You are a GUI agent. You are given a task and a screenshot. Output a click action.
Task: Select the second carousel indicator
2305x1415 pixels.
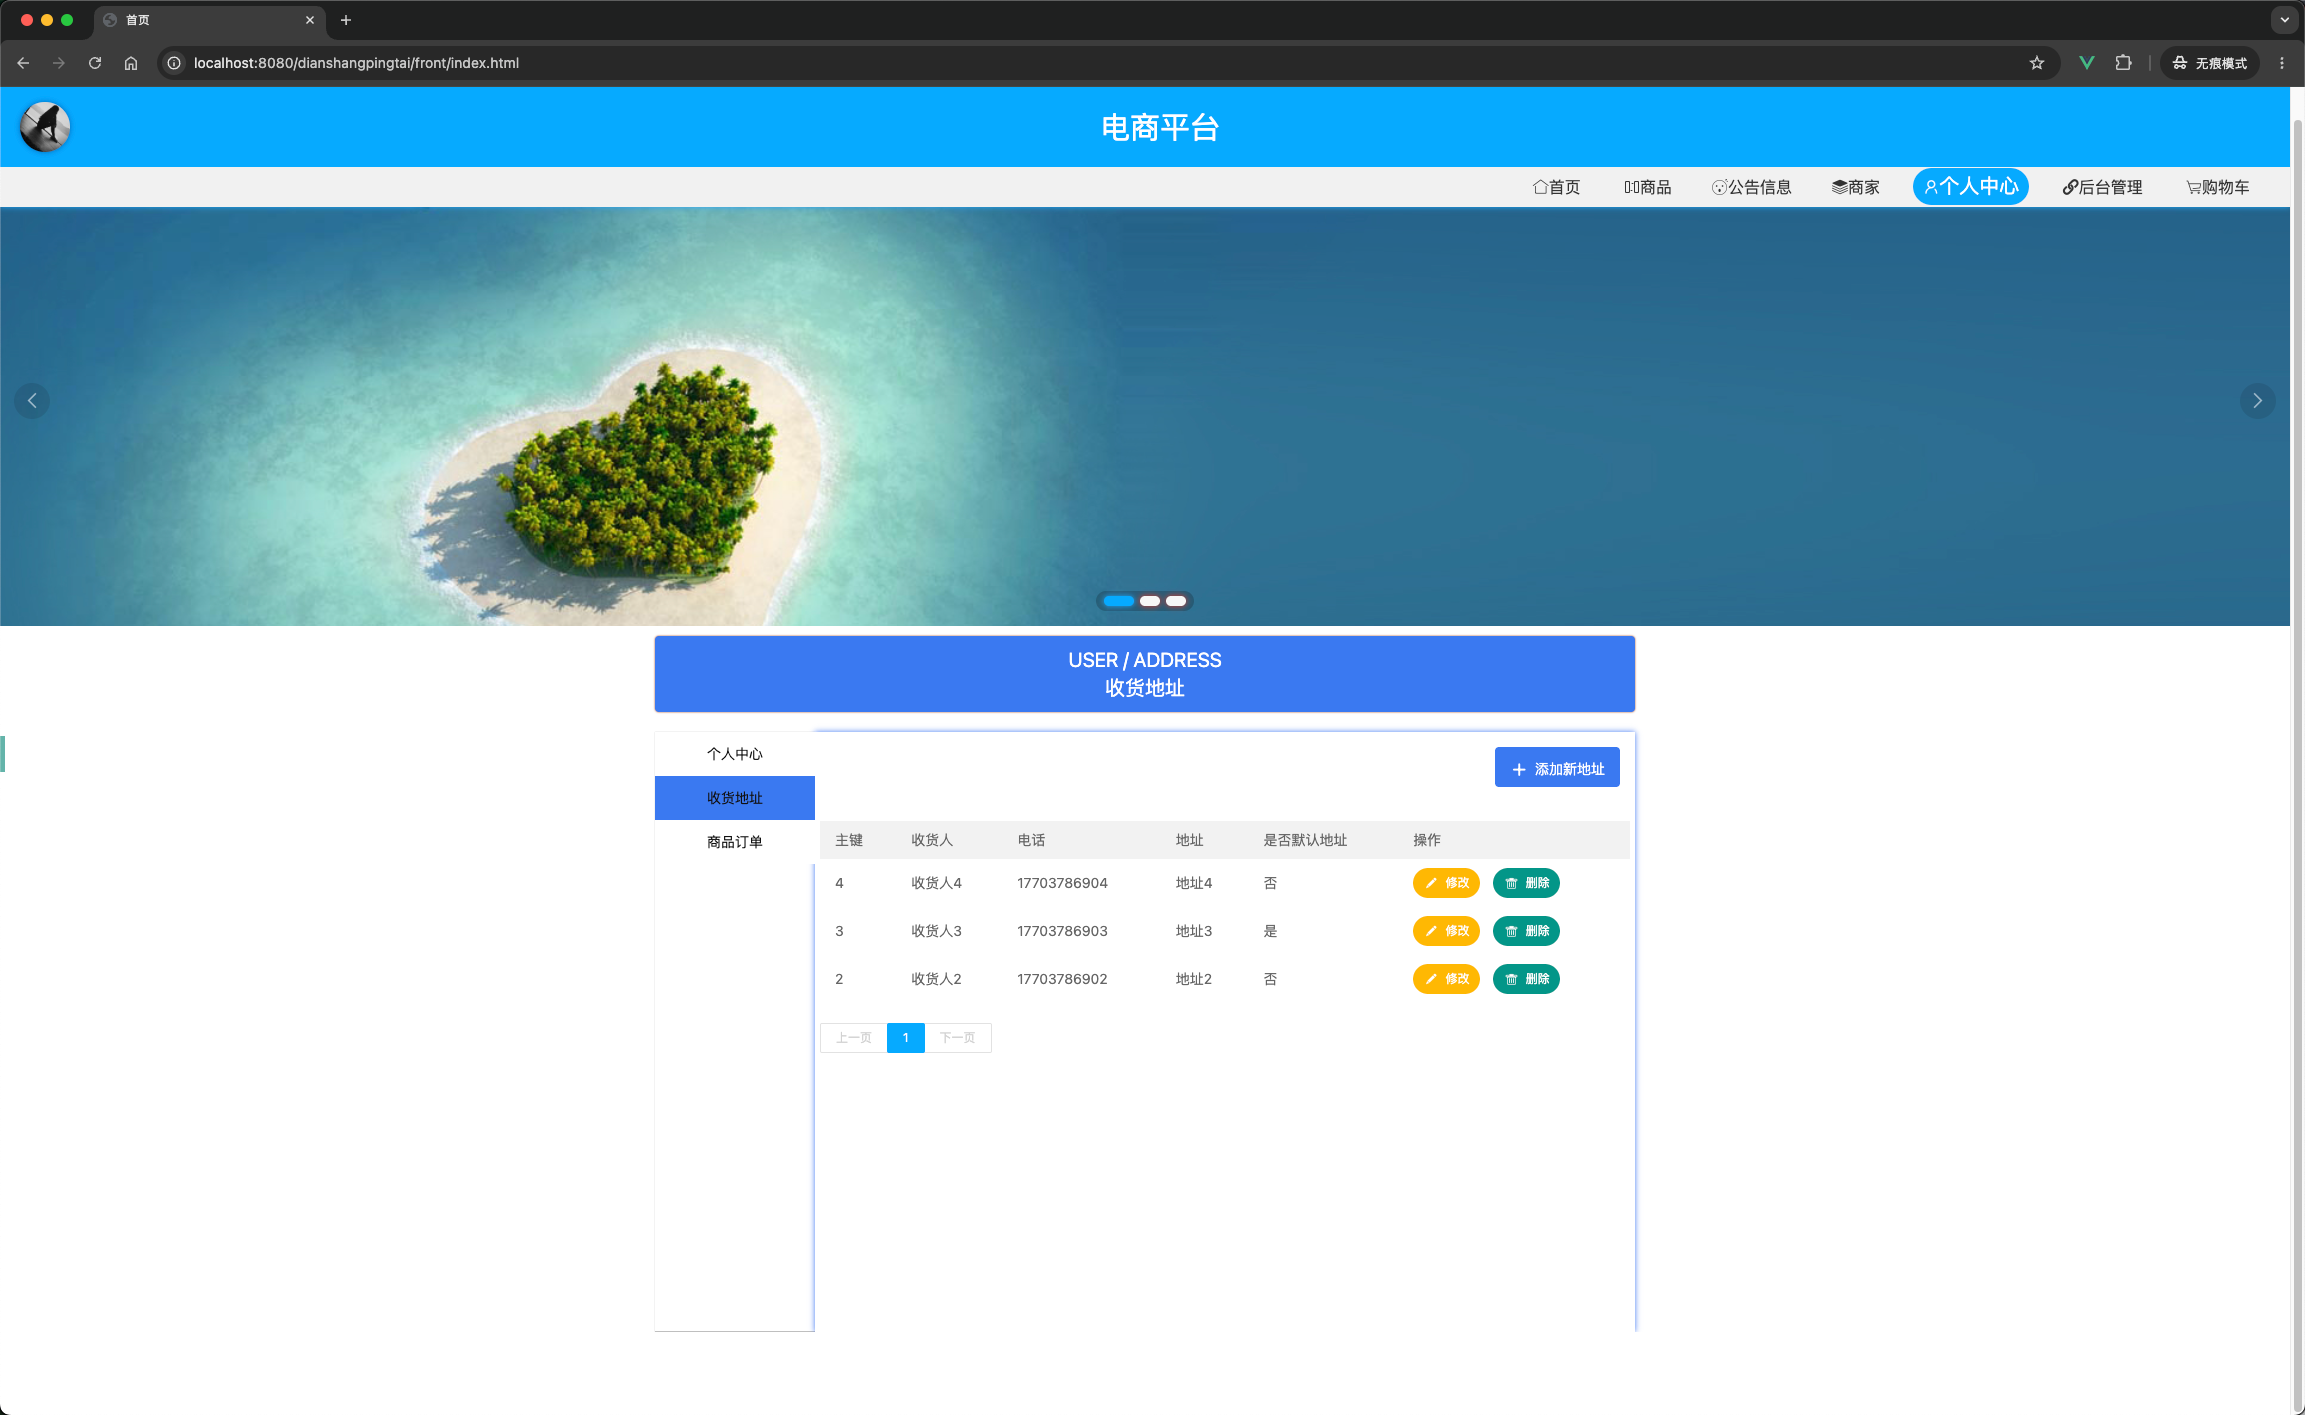1150,601
